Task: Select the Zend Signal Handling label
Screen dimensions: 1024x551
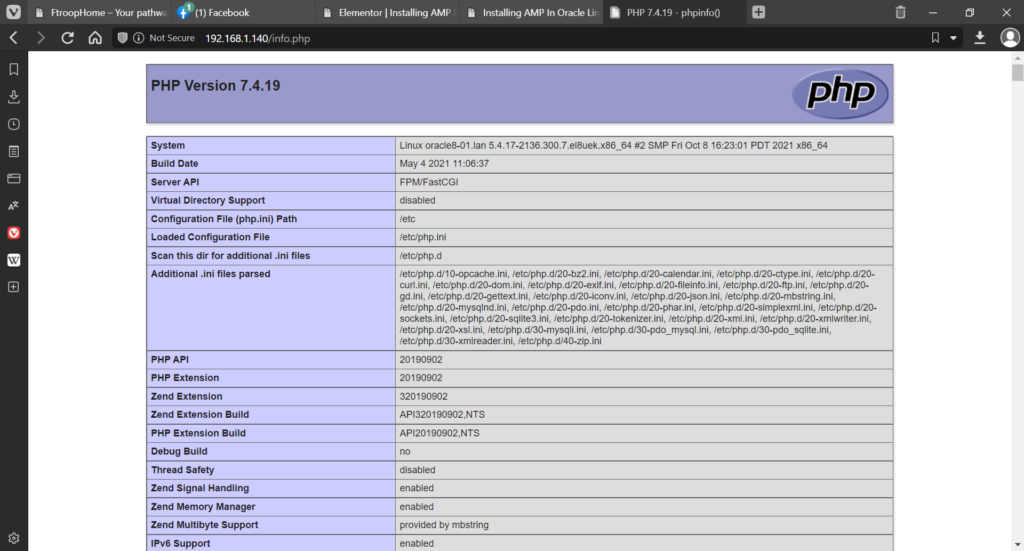Action: point(200,488)
